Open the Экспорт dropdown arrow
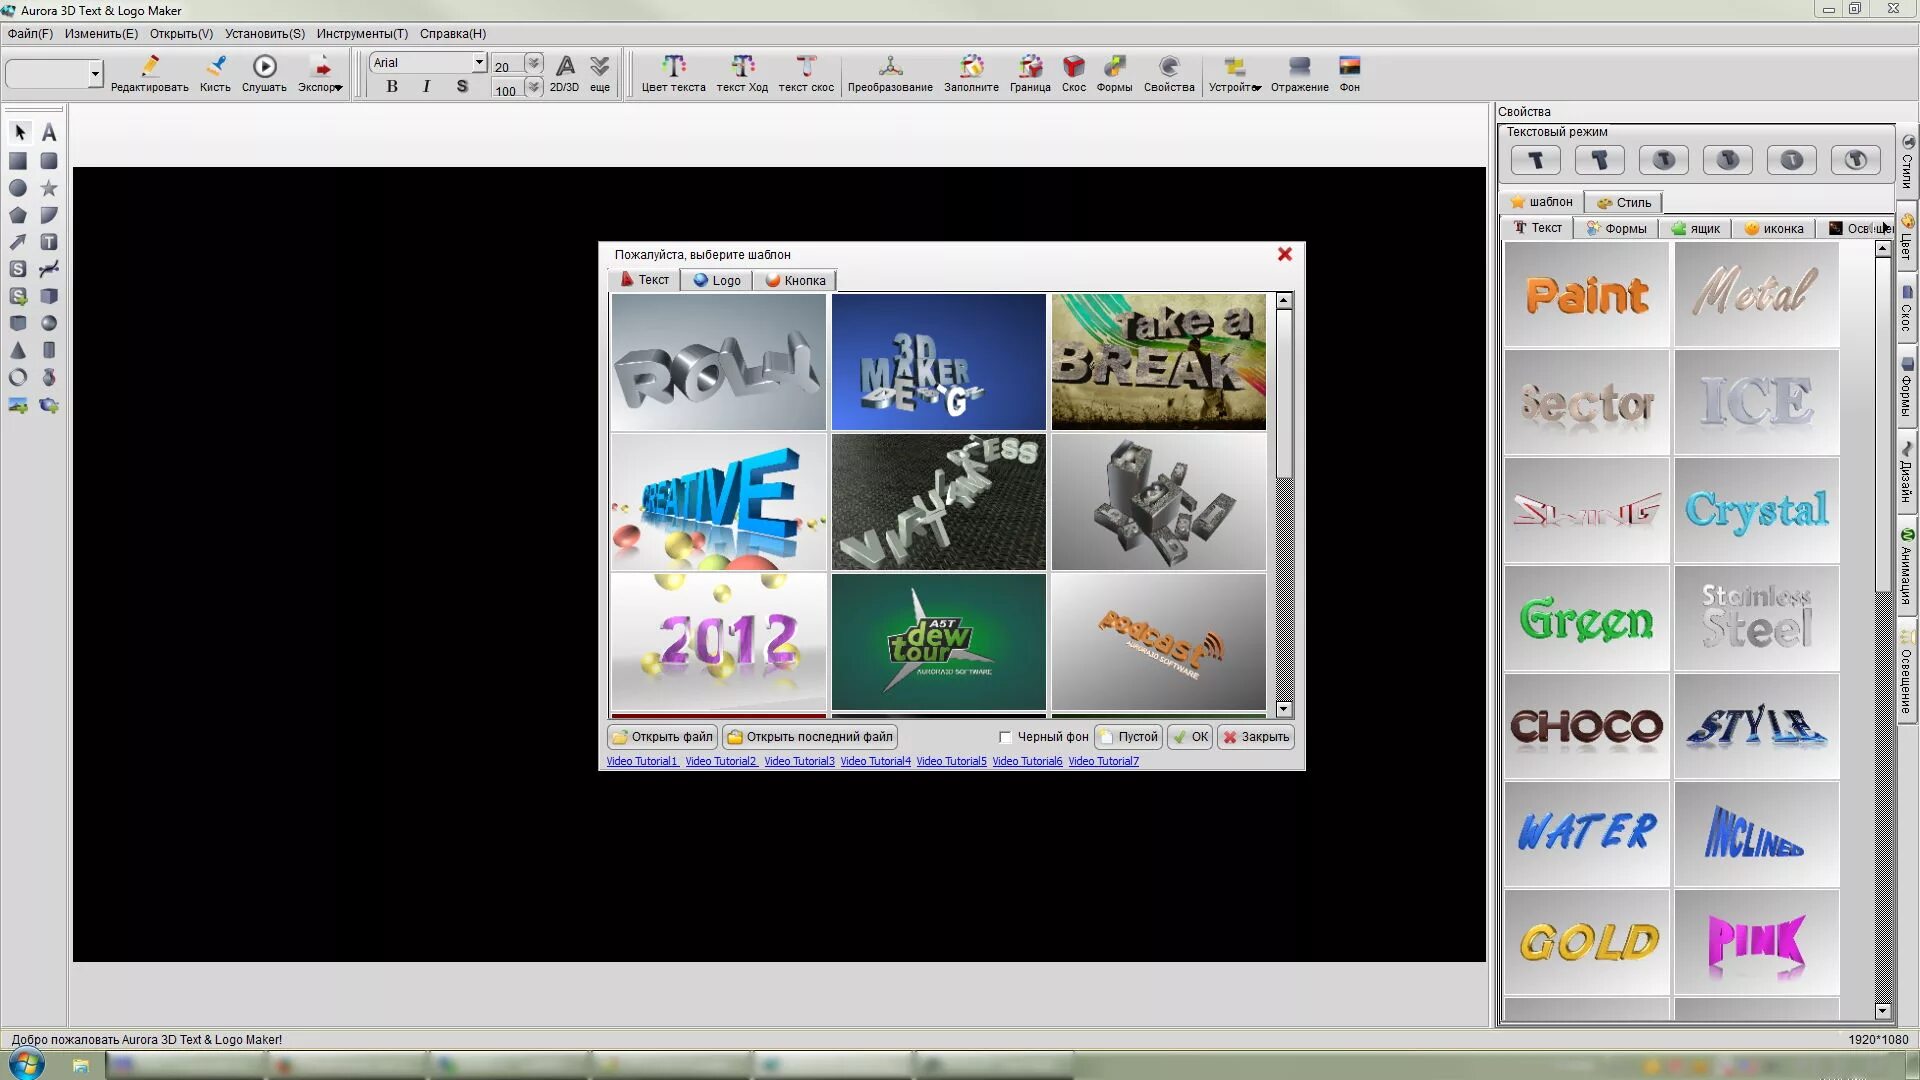This screenshot has height=1080, width=1920. 339,88
